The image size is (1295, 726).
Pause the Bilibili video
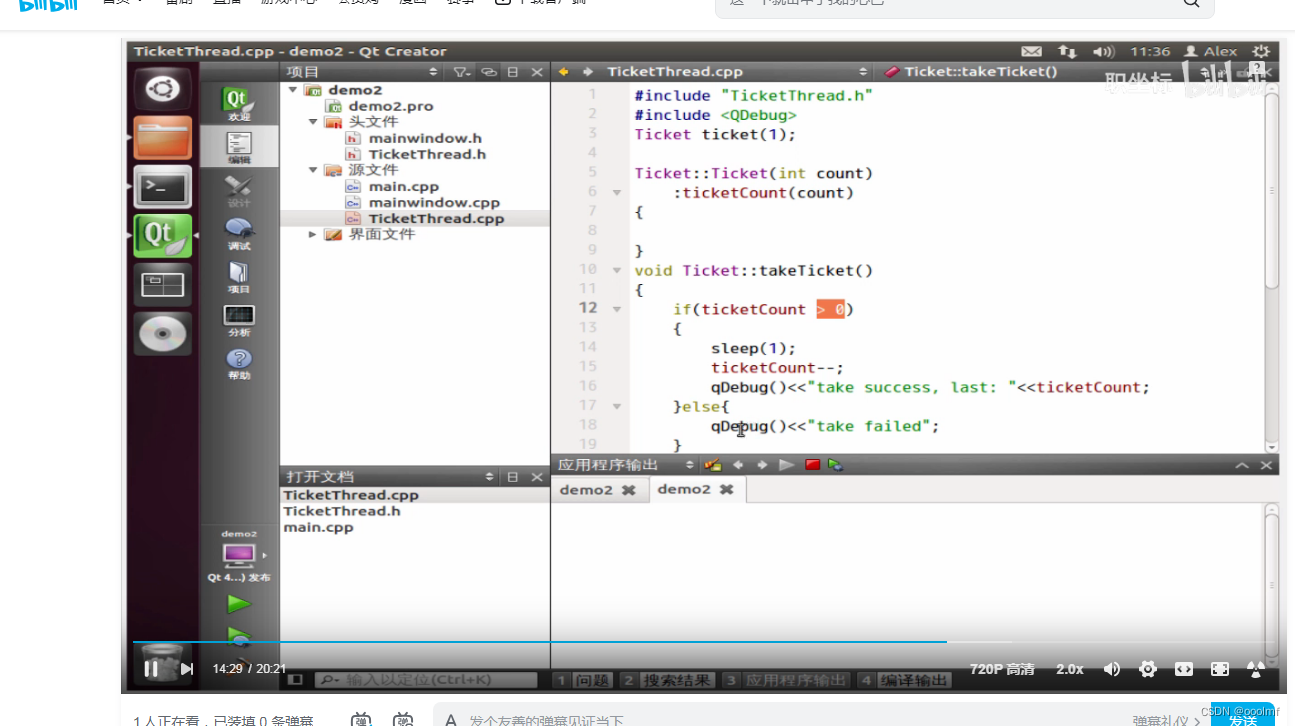pyautogui.click(x=151, y=669)
